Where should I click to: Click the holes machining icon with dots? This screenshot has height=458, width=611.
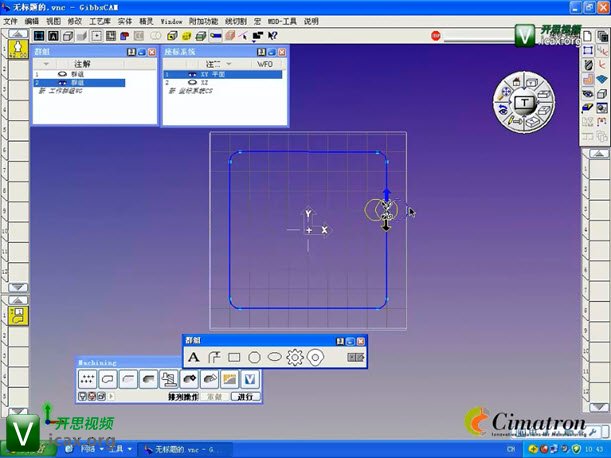tap(88, 379)
